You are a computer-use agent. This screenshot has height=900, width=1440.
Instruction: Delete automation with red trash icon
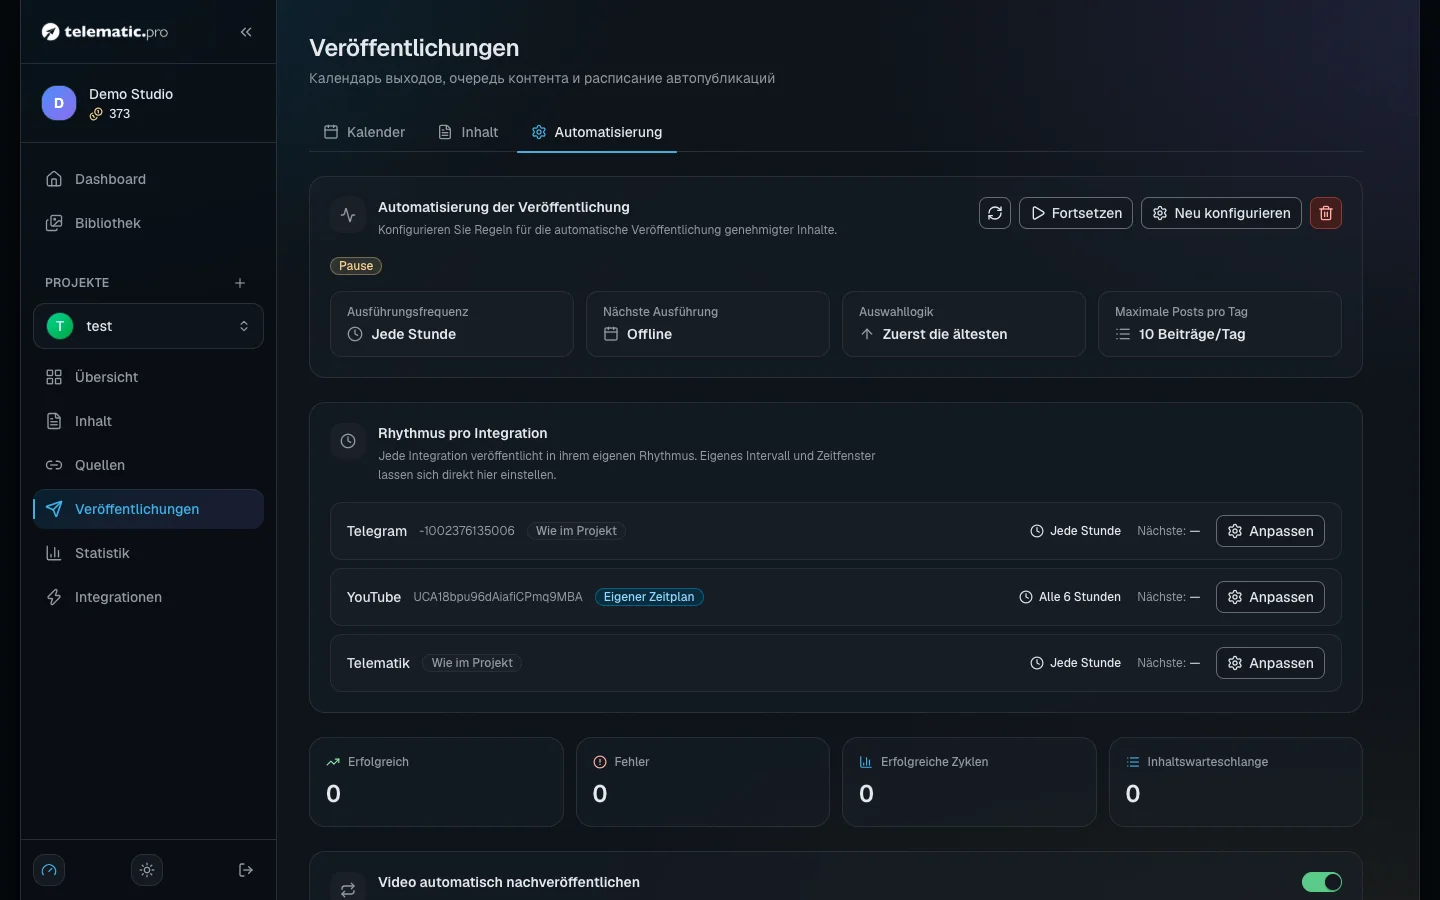[1326, 213]
